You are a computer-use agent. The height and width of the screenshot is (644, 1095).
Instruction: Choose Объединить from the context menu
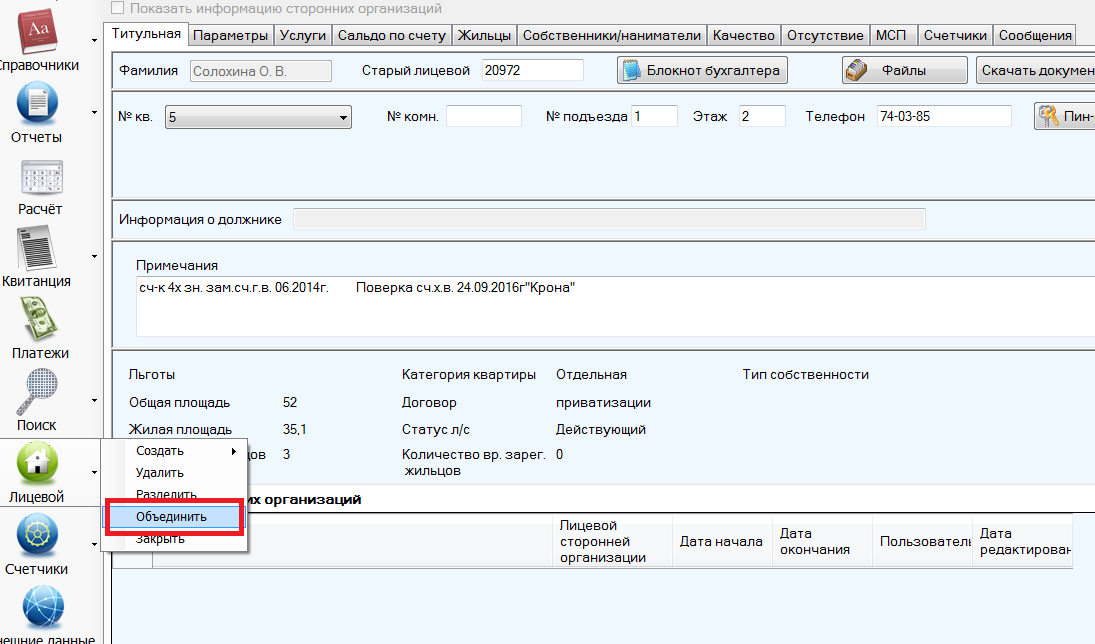pos(172,517)
